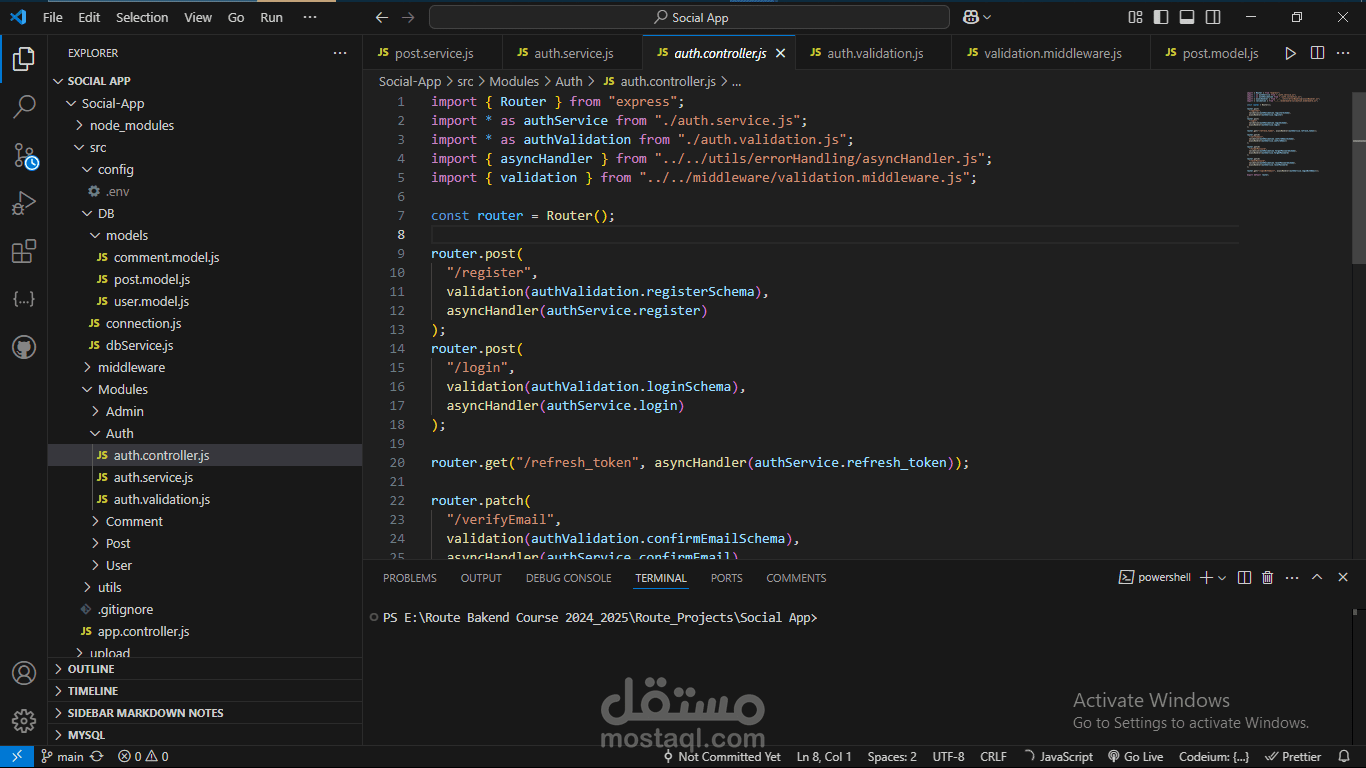Customize layout icon in title bar
This screenshot has height=768, width=1366.
[1135, 17]
